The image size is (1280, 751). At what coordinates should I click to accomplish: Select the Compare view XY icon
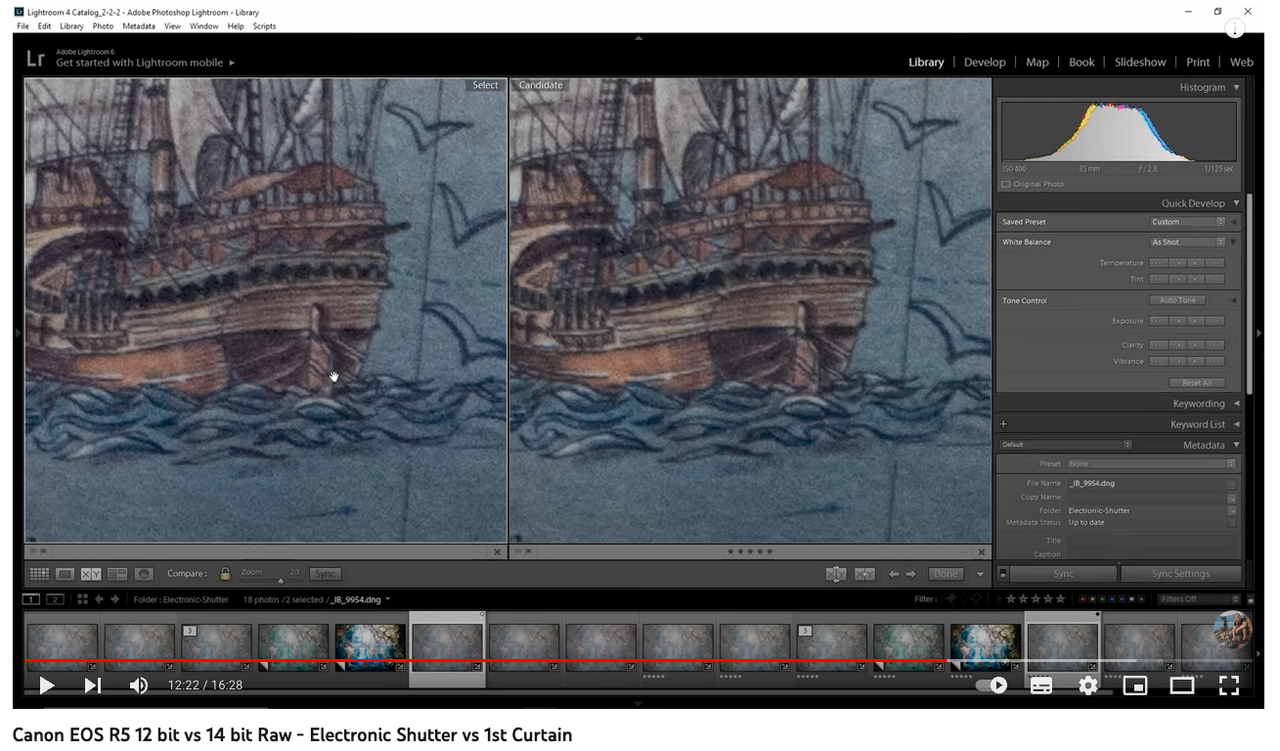click(91, 574)
